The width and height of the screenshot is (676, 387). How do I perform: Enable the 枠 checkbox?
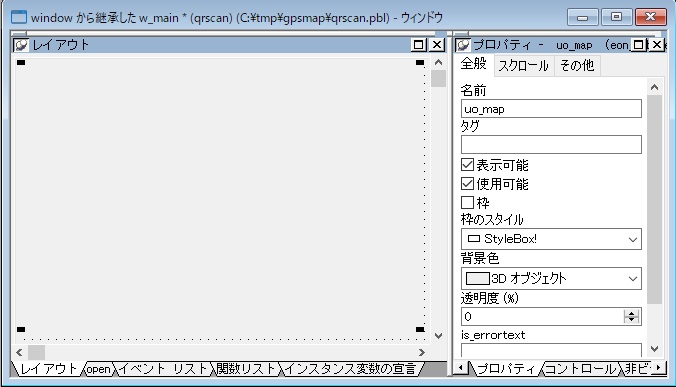467,203
